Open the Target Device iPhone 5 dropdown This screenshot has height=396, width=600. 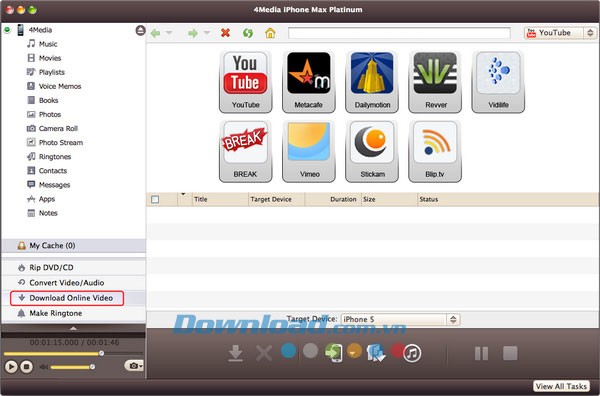(x=400, y=319)
